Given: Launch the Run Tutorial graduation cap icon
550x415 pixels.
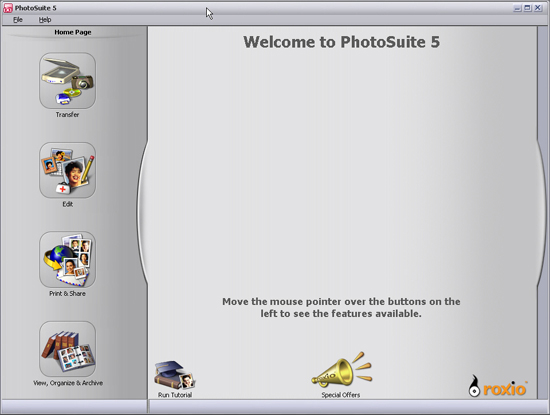Looking at the screenshot, I should pos(174,375).
